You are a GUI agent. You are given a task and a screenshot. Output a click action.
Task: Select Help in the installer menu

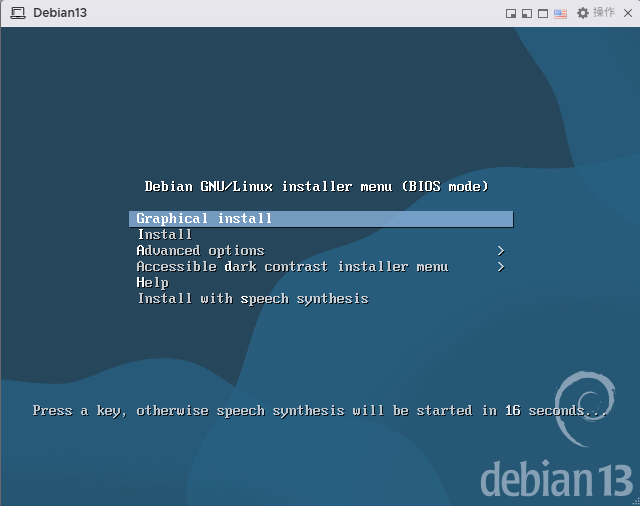(152, 283)
